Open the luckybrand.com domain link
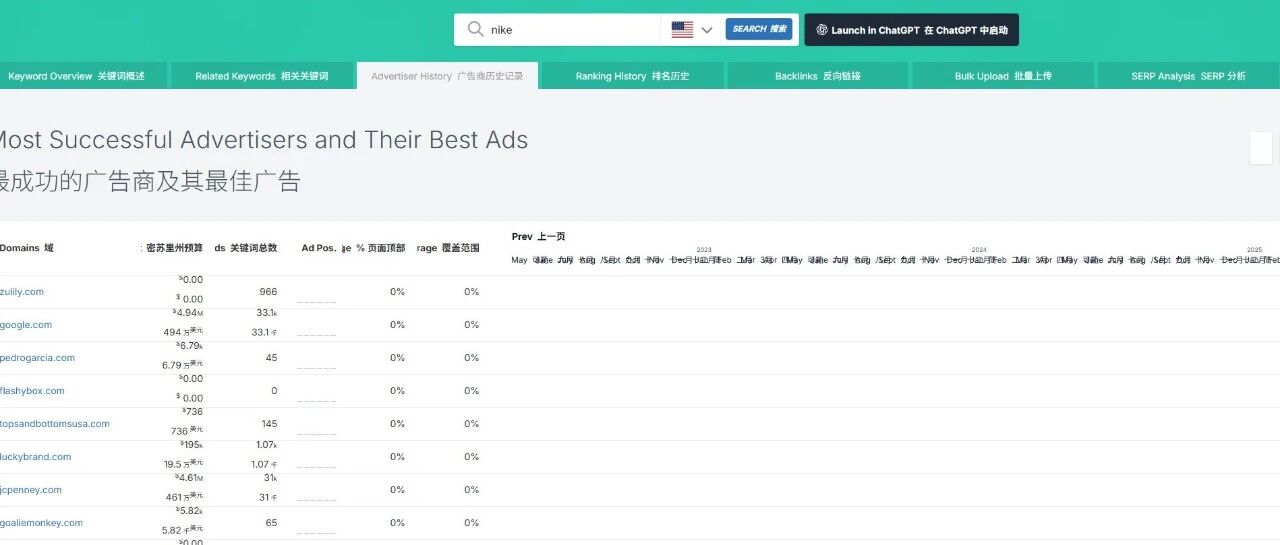The width and height of the screenshot is (1280, 545). pyautogui.click(x=36, y=457)
